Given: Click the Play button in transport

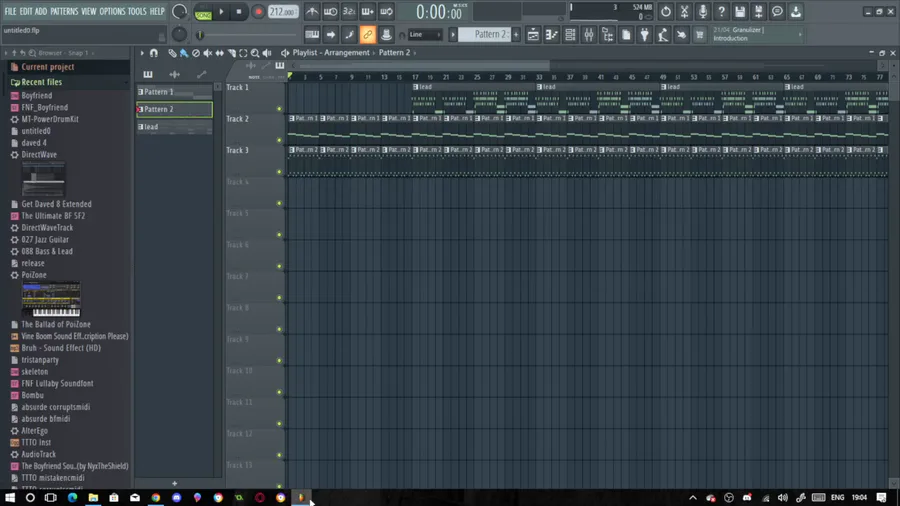Looking at the screenshot, I should click(221, 12).
